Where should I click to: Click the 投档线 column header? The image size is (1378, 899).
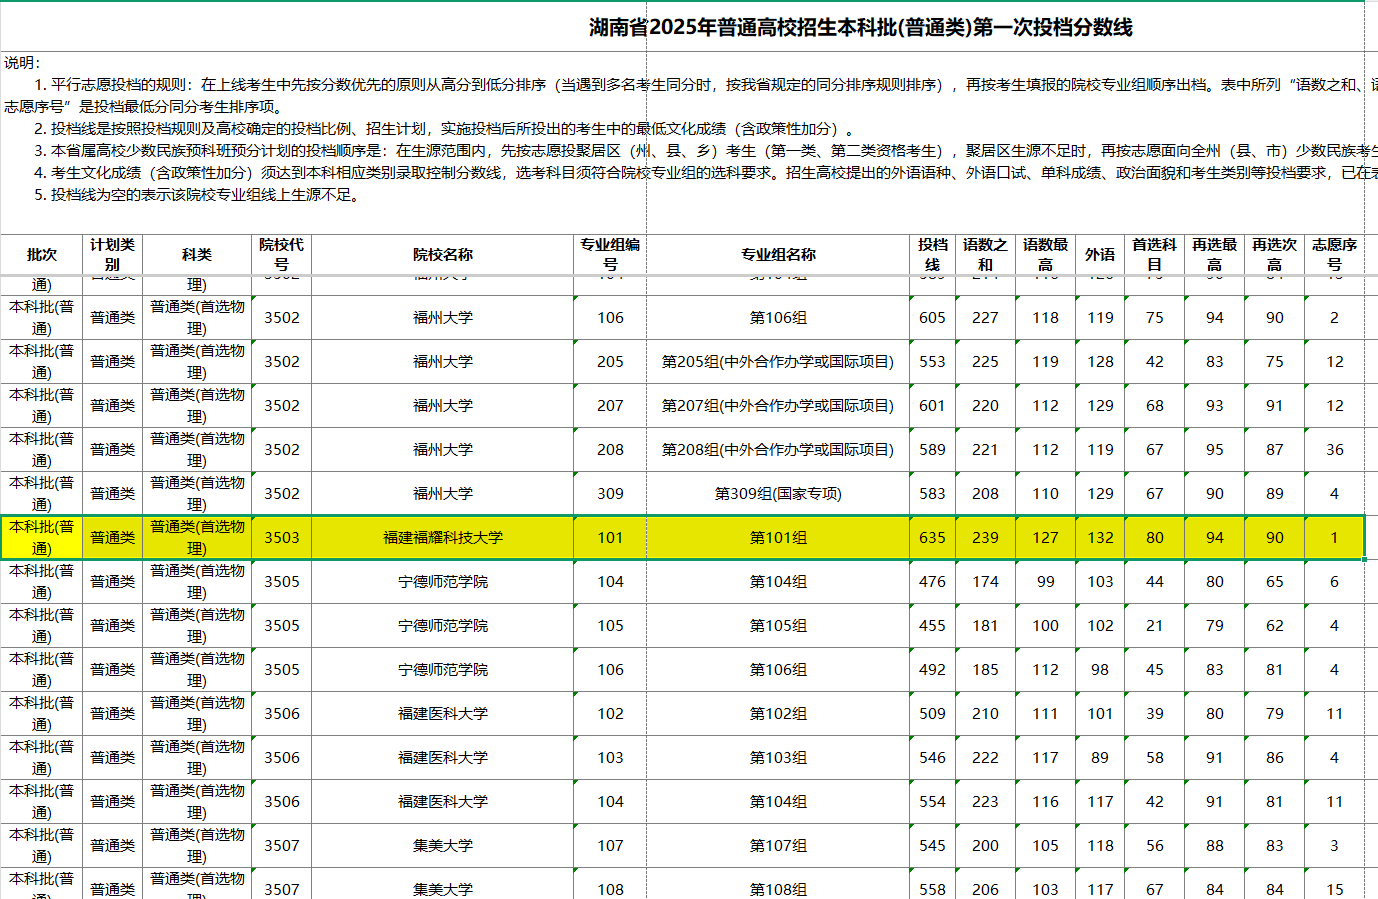[x=932, y=255]
